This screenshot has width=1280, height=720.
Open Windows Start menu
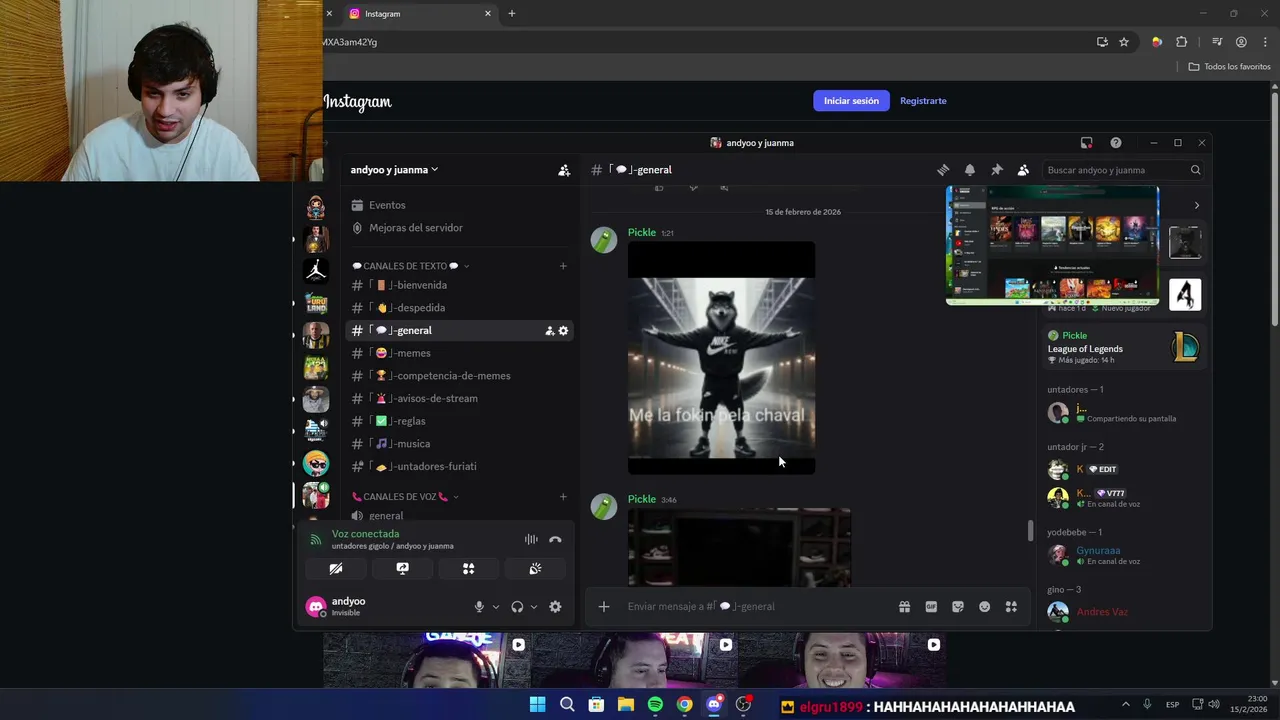(x=537, y=705)
